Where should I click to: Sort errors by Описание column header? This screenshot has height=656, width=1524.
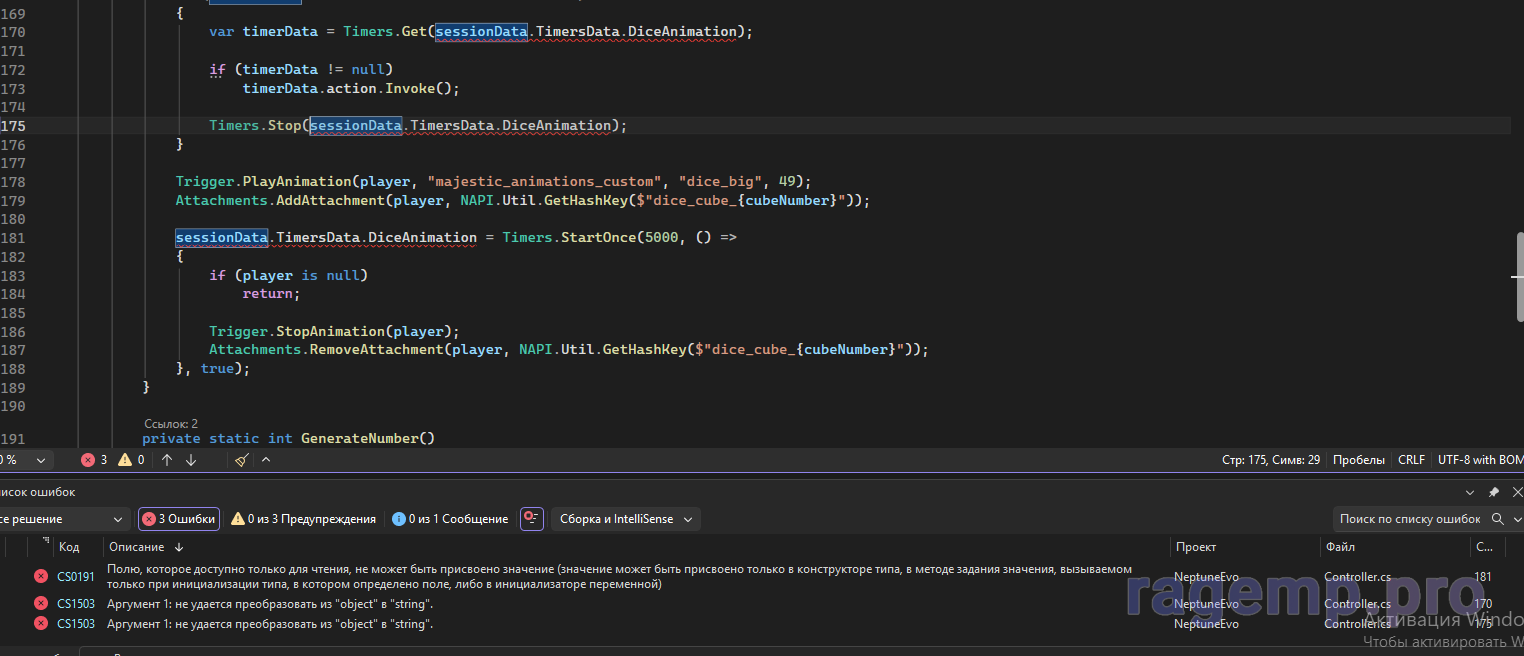coord(137,547)
